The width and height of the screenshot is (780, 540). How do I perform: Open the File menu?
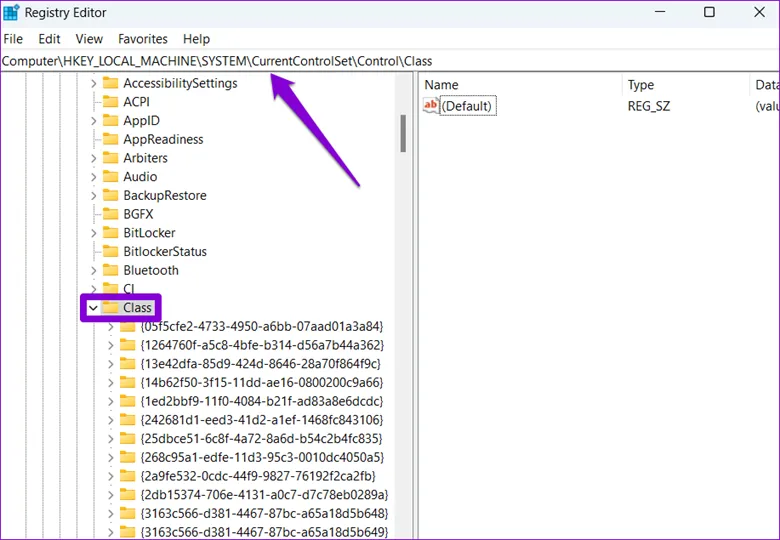(x=13, y=39)
